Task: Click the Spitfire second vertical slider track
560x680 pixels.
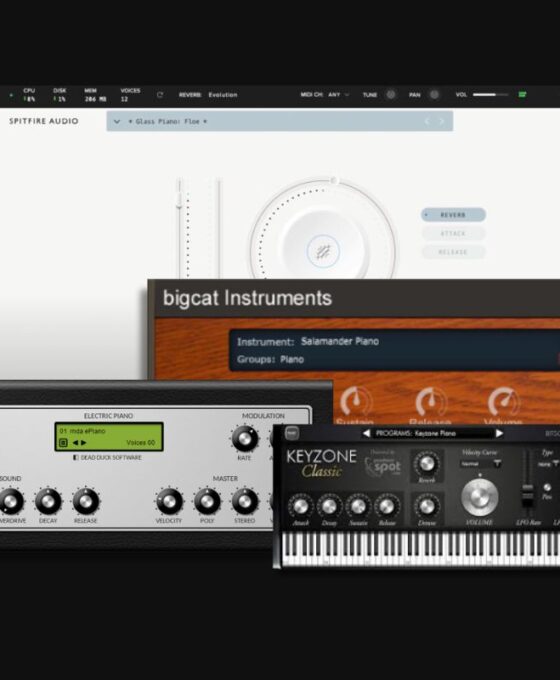Action: [218, 228]
